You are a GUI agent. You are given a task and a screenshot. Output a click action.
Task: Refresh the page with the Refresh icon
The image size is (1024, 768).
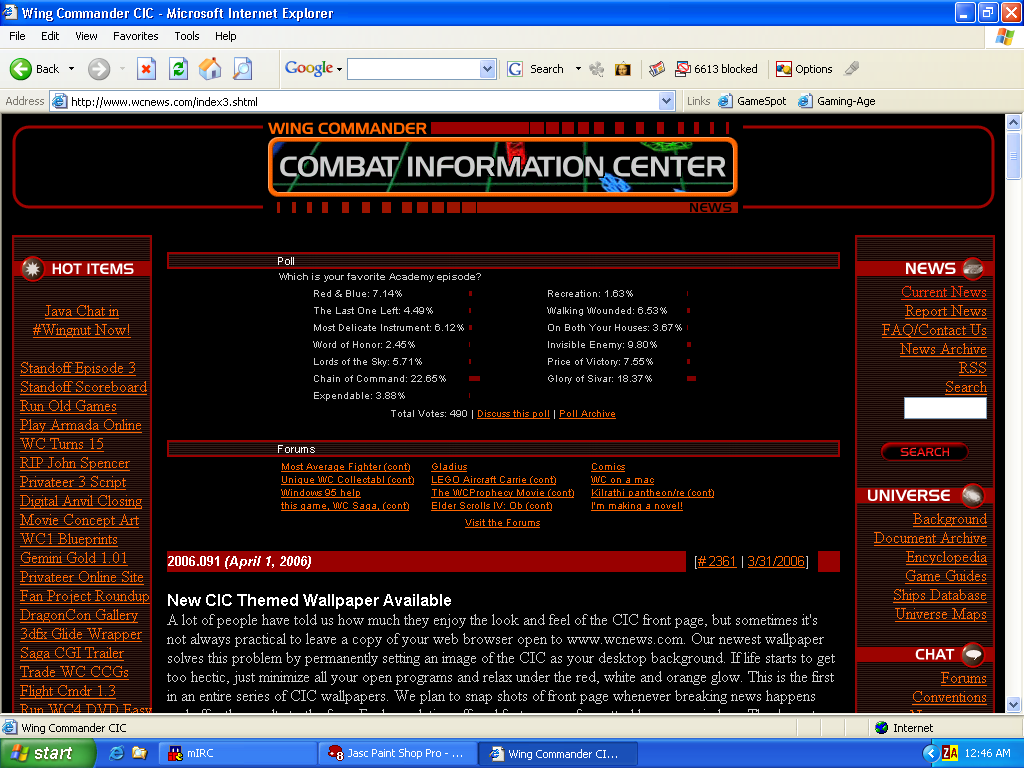coord(178,69)
